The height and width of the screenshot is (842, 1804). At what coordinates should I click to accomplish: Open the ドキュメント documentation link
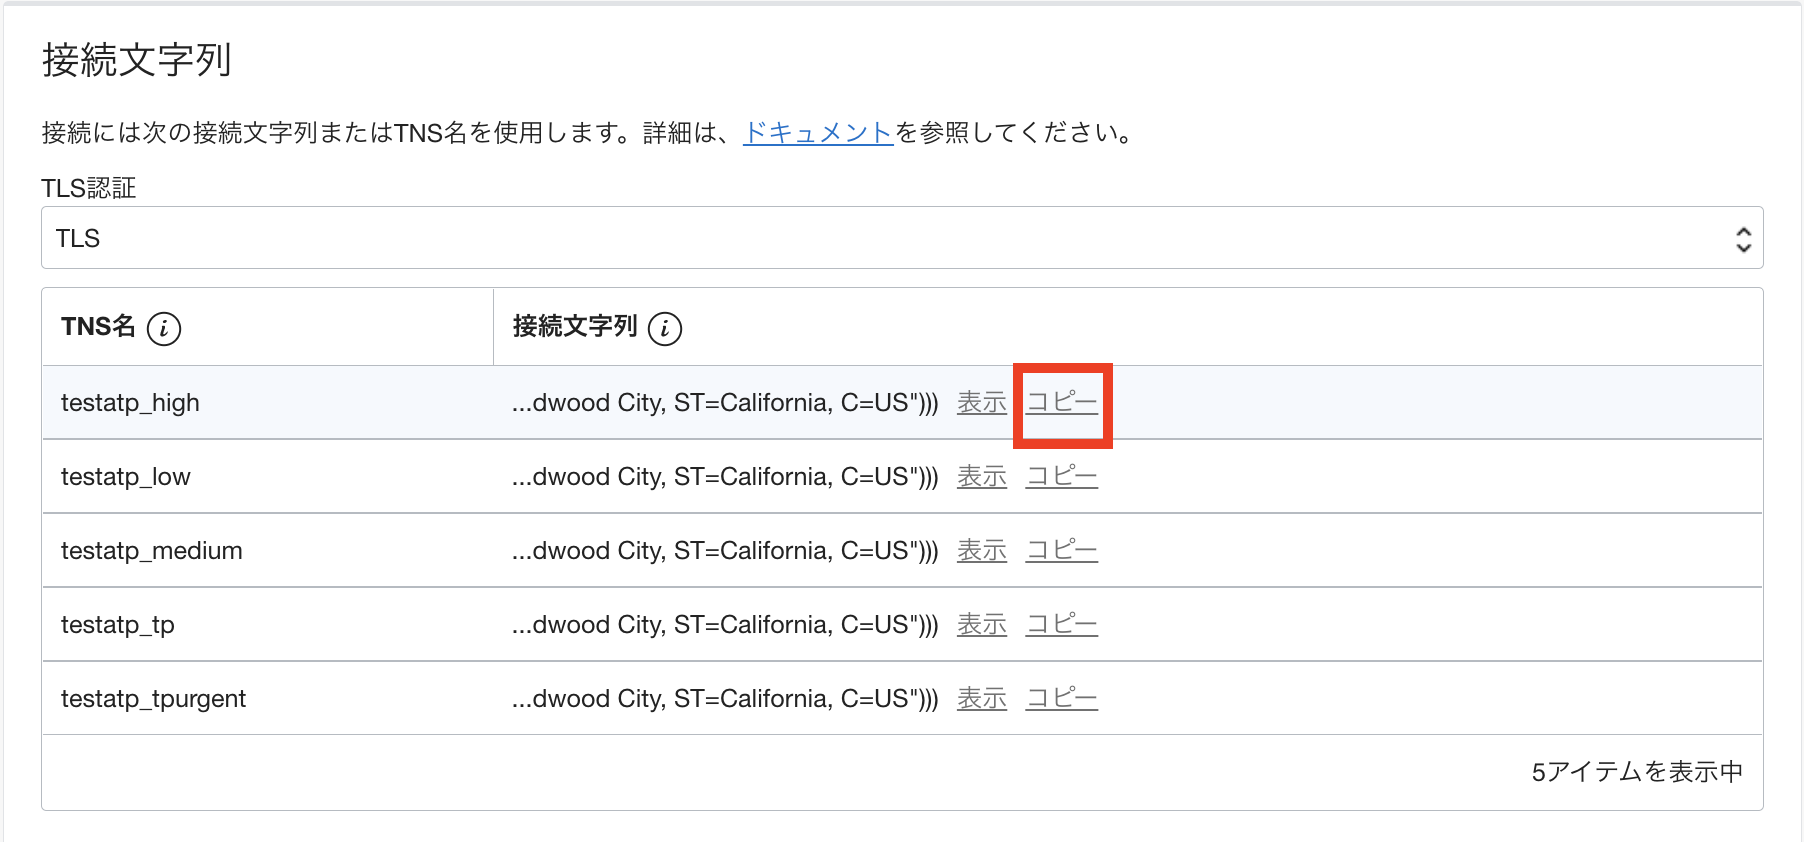coord(817,130)
